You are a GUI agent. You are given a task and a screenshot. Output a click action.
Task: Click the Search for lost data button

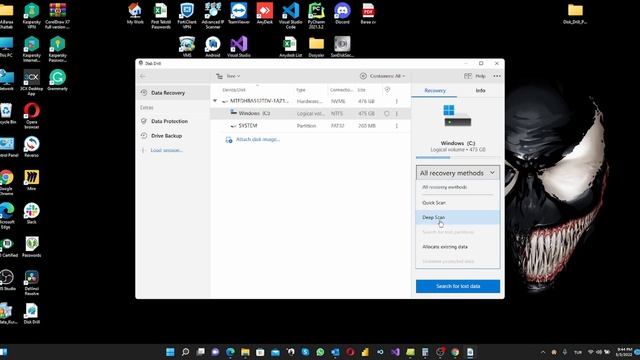(x=458, y=286)
